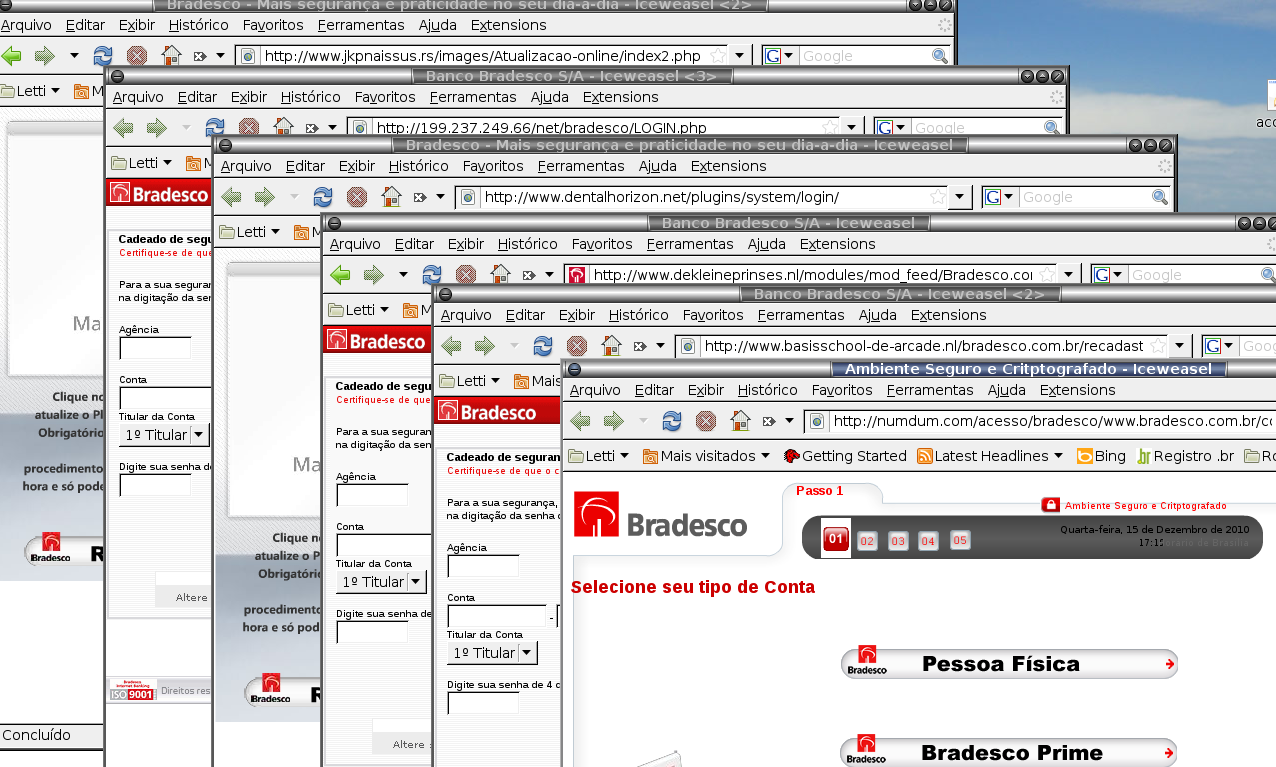Open Google search engine dropdown in jkpnaissus.rs window
The height and width of the screenshot is (767, 1276).
pyautogui.click(x=779, y=56)
